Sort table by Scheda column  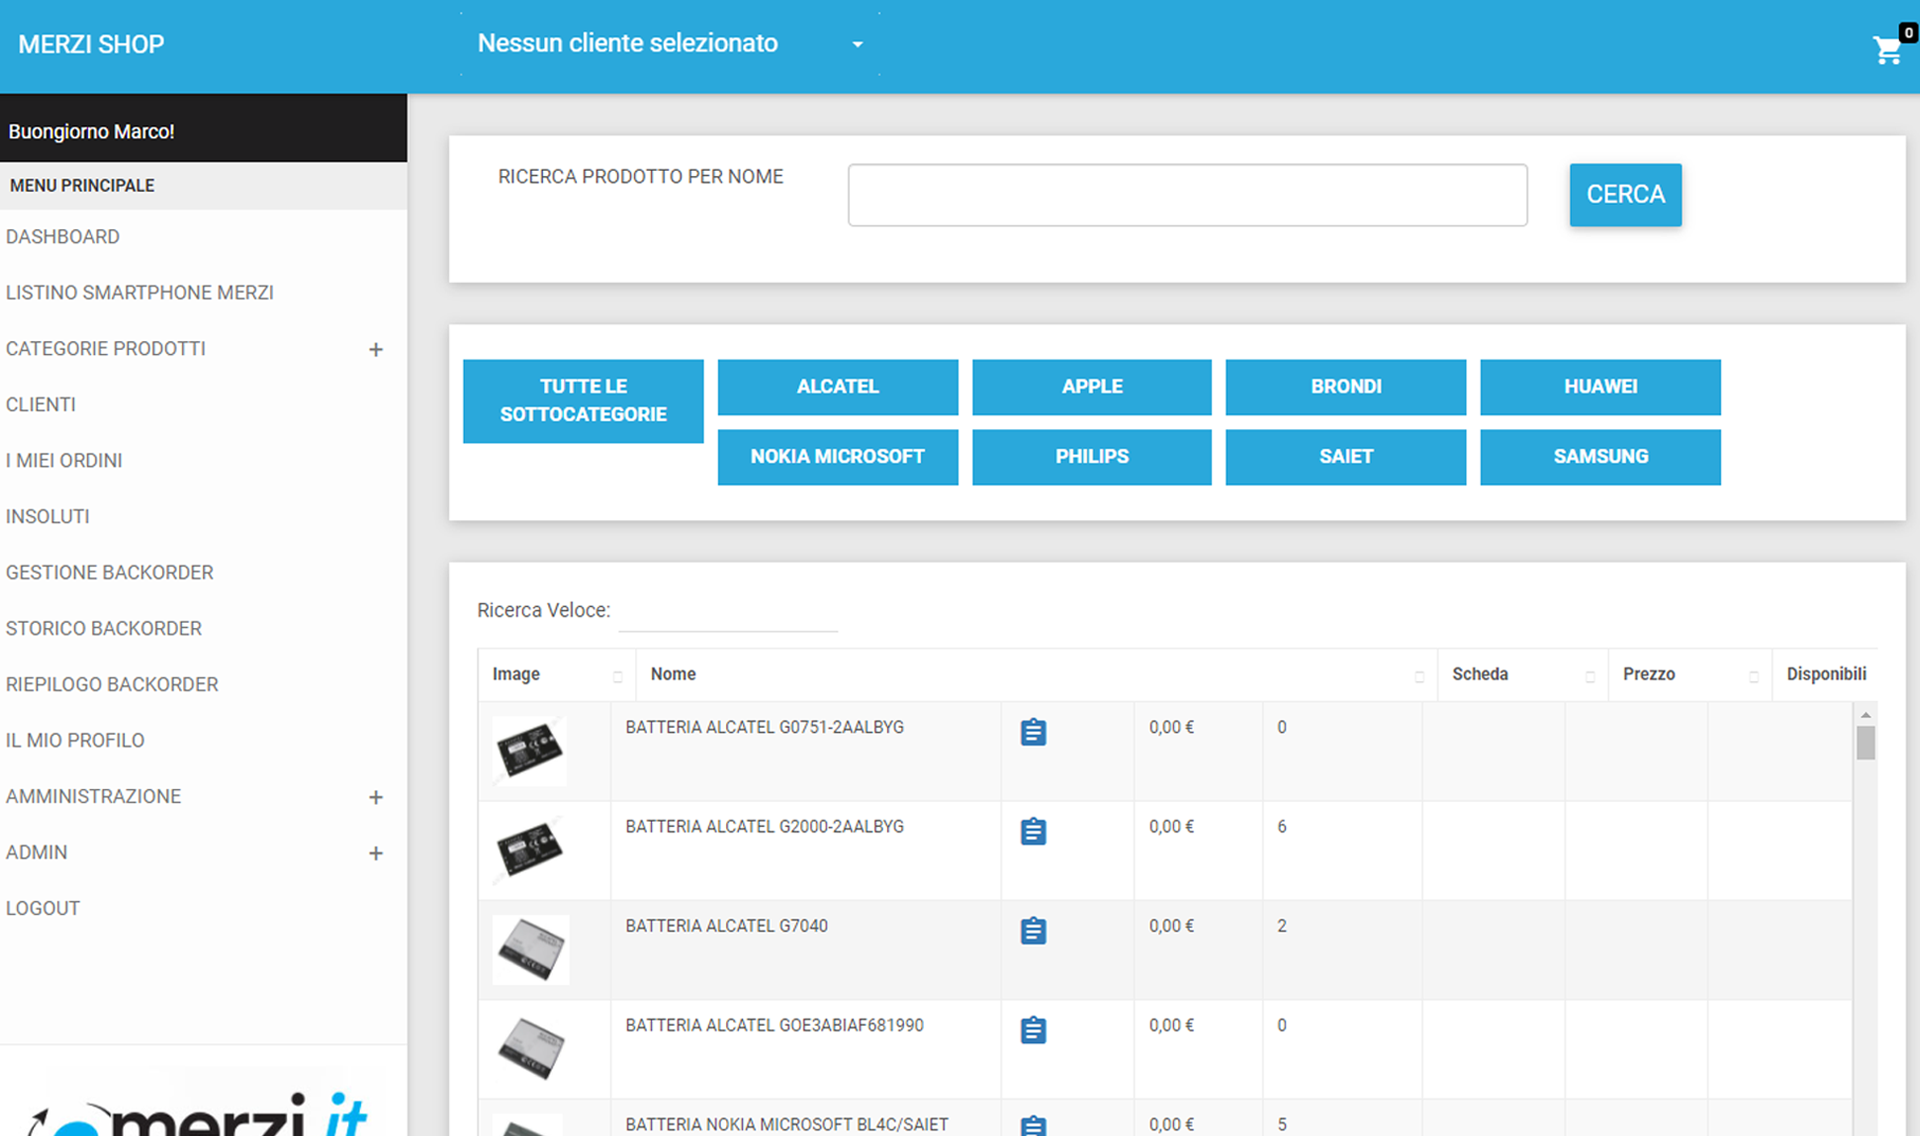click(x=1522, y=675)
